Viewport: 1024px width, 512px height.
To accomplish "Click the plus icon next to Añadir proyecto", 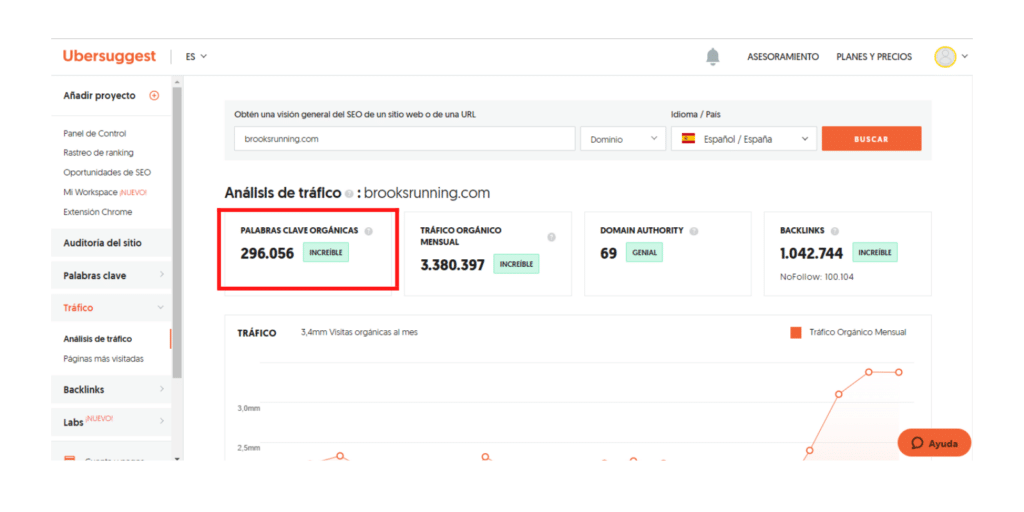I will pyautogui.click(x=154, y=95).
